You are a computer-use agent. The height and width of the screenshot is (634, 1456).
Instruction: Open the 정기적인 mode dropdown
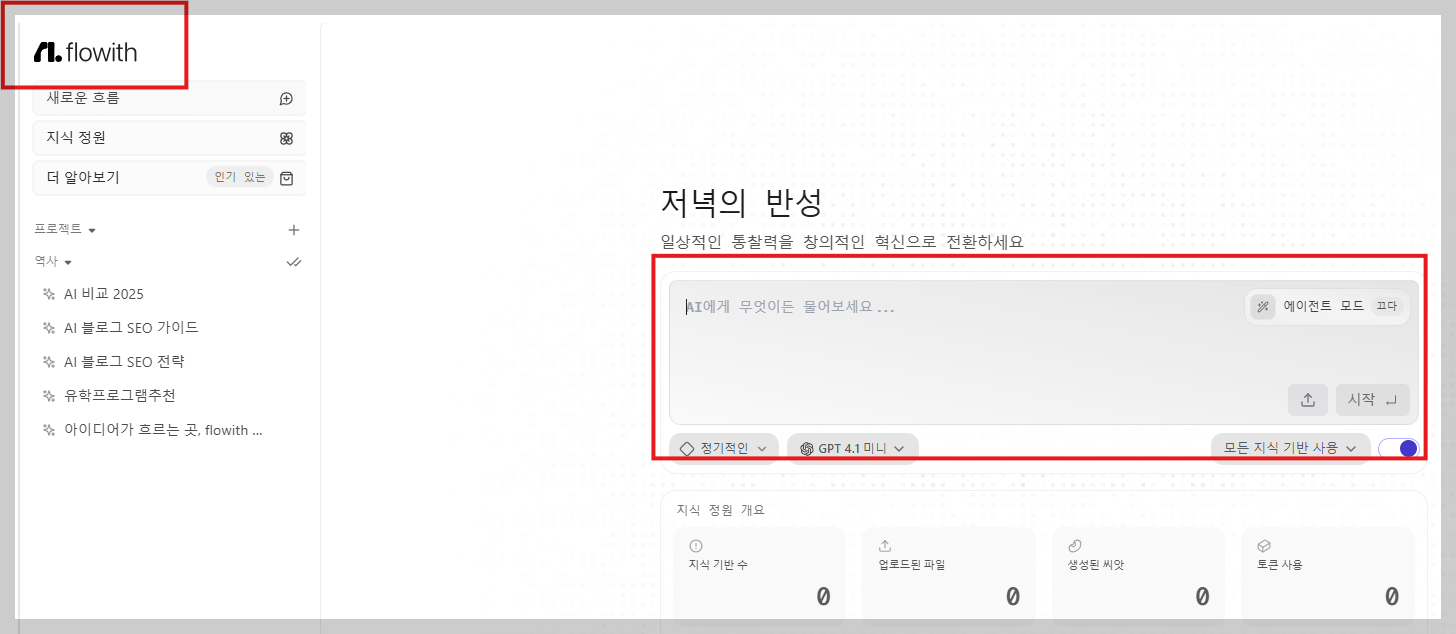coord(723,447)
